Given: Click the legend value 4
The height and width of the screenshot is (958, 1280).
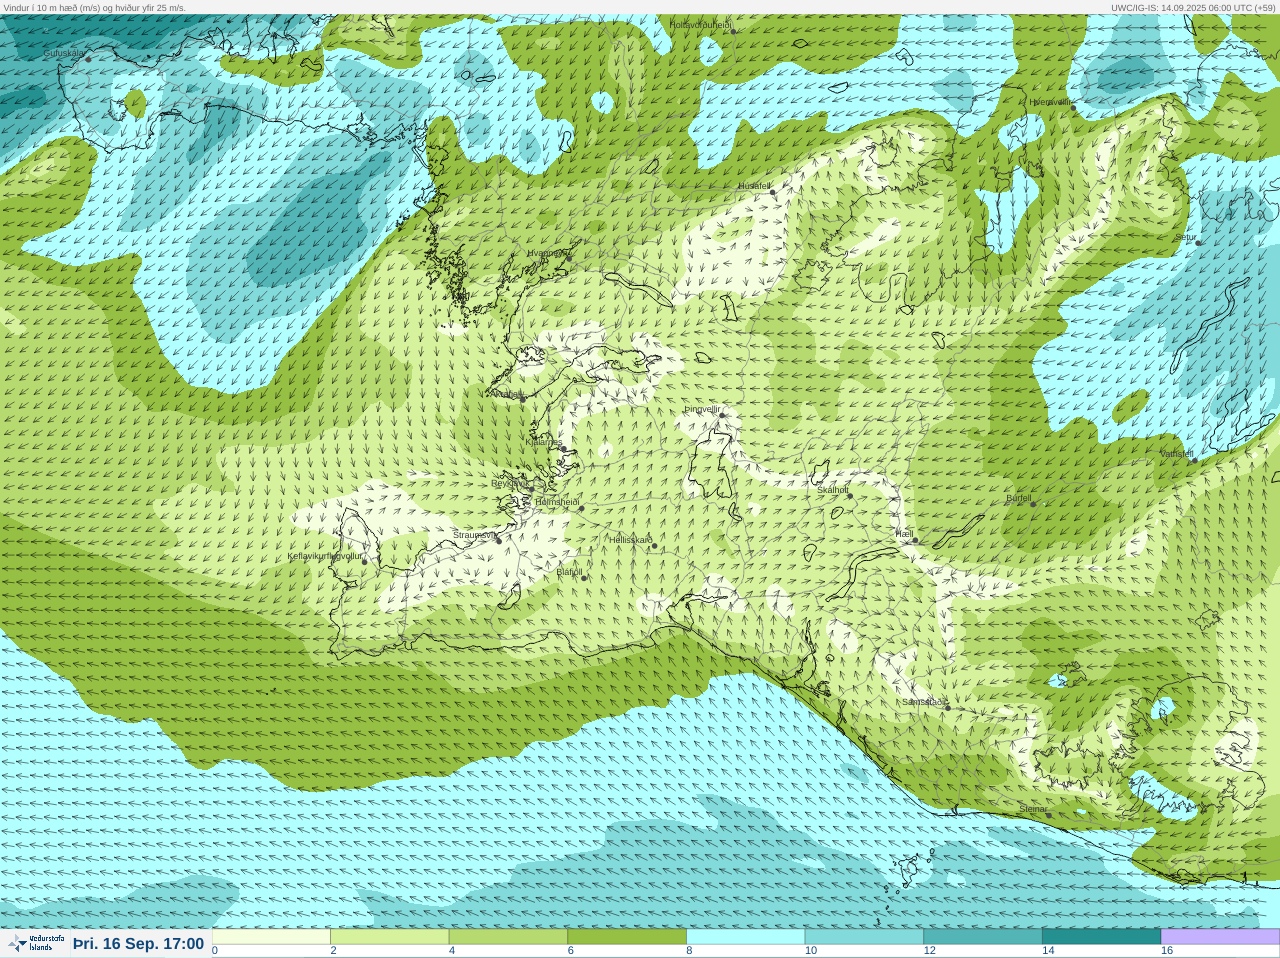Looking at the screenshot, I should point(452,951).
